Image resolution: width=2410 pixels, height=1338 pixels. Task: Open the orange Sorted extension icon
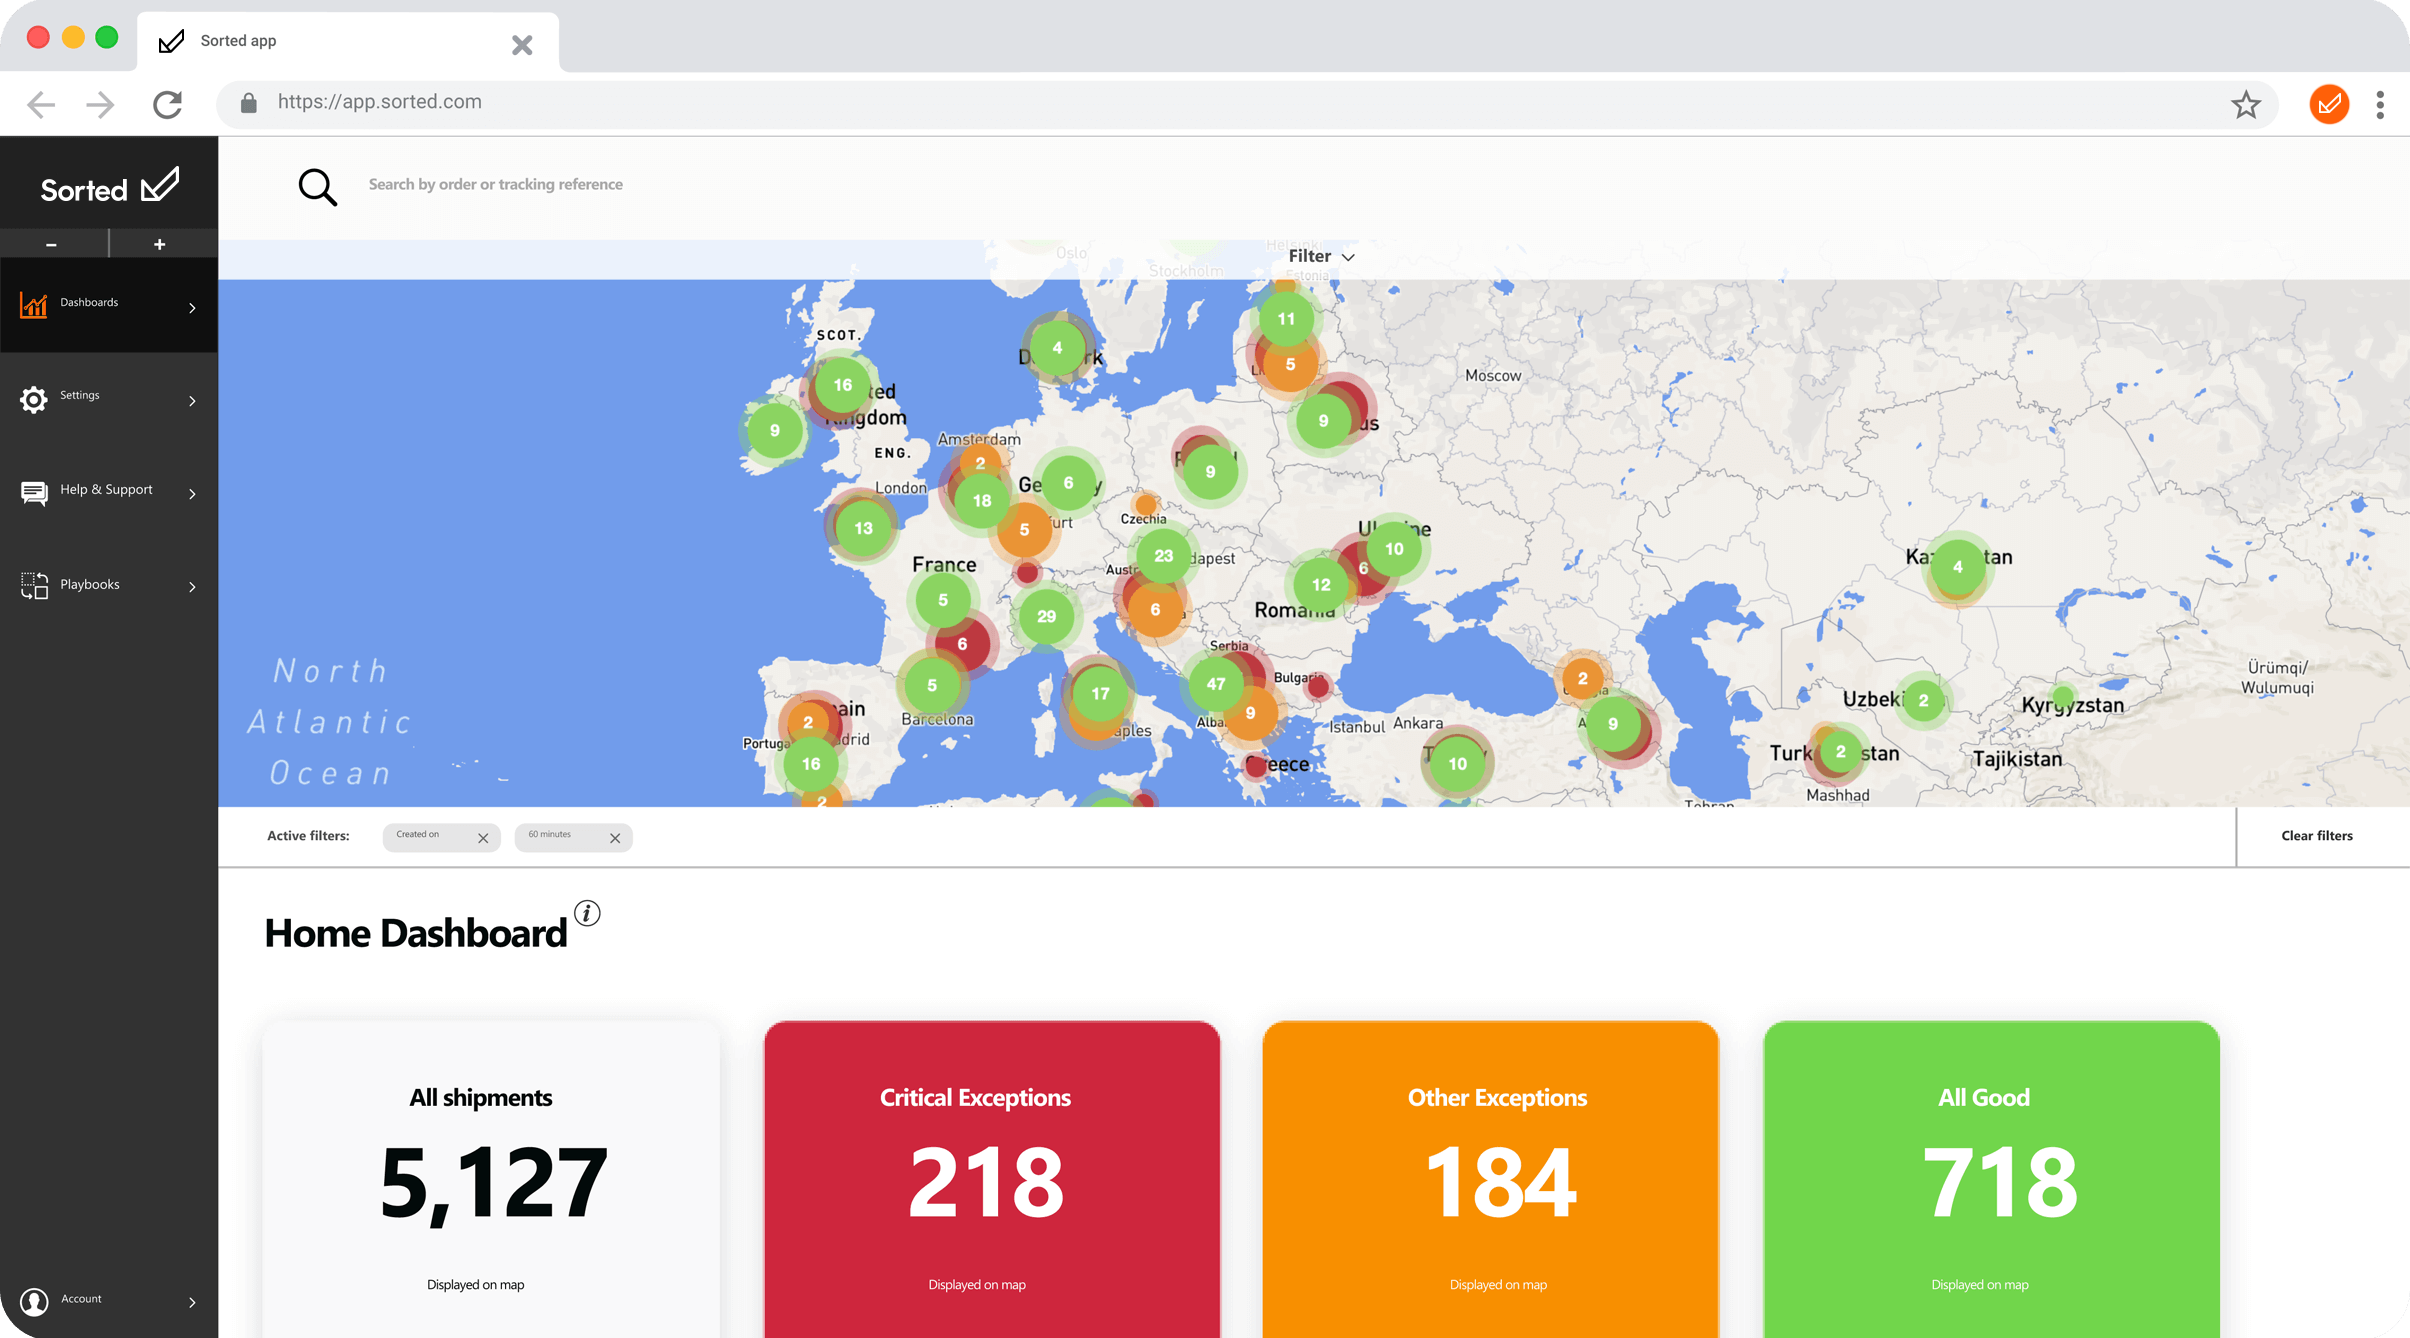[x=2329, y=104]
